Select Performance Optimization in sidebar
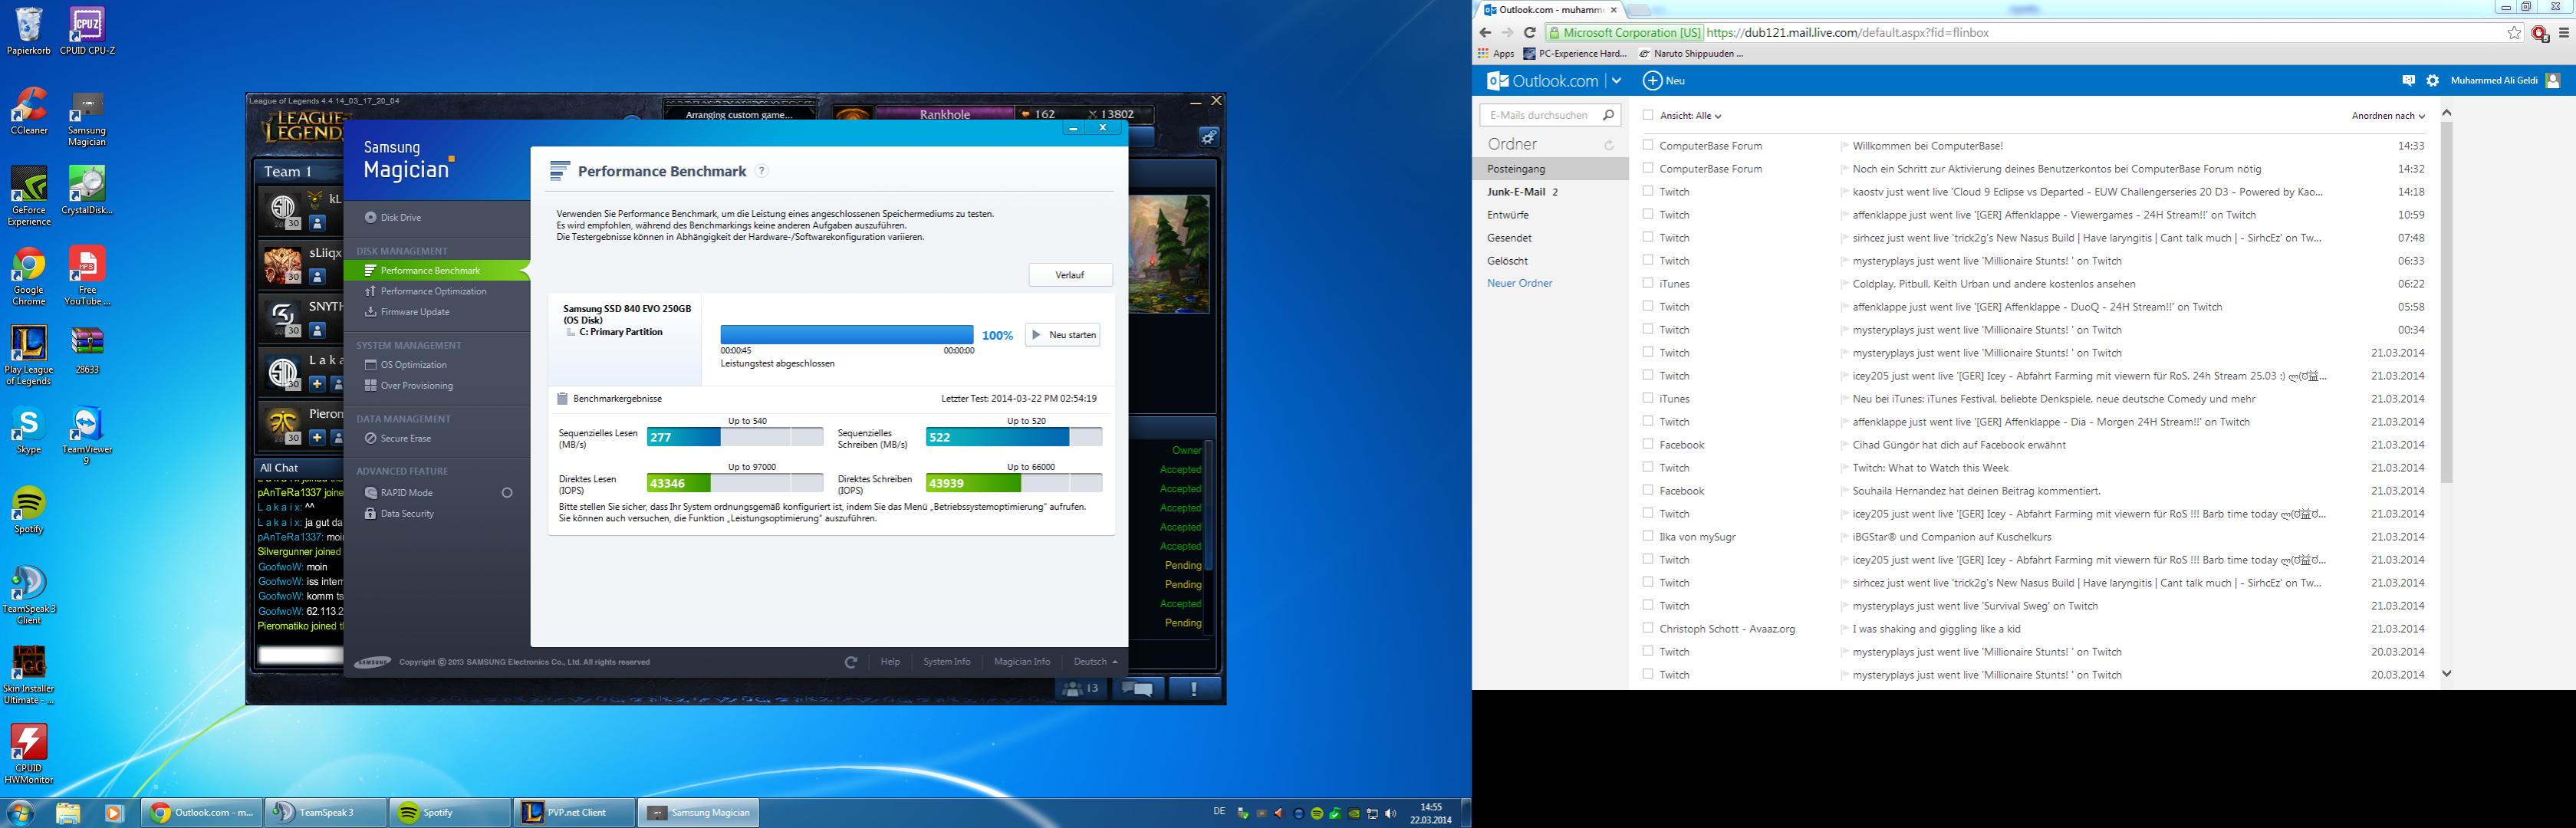2576x828 pixels. (433, 291)
